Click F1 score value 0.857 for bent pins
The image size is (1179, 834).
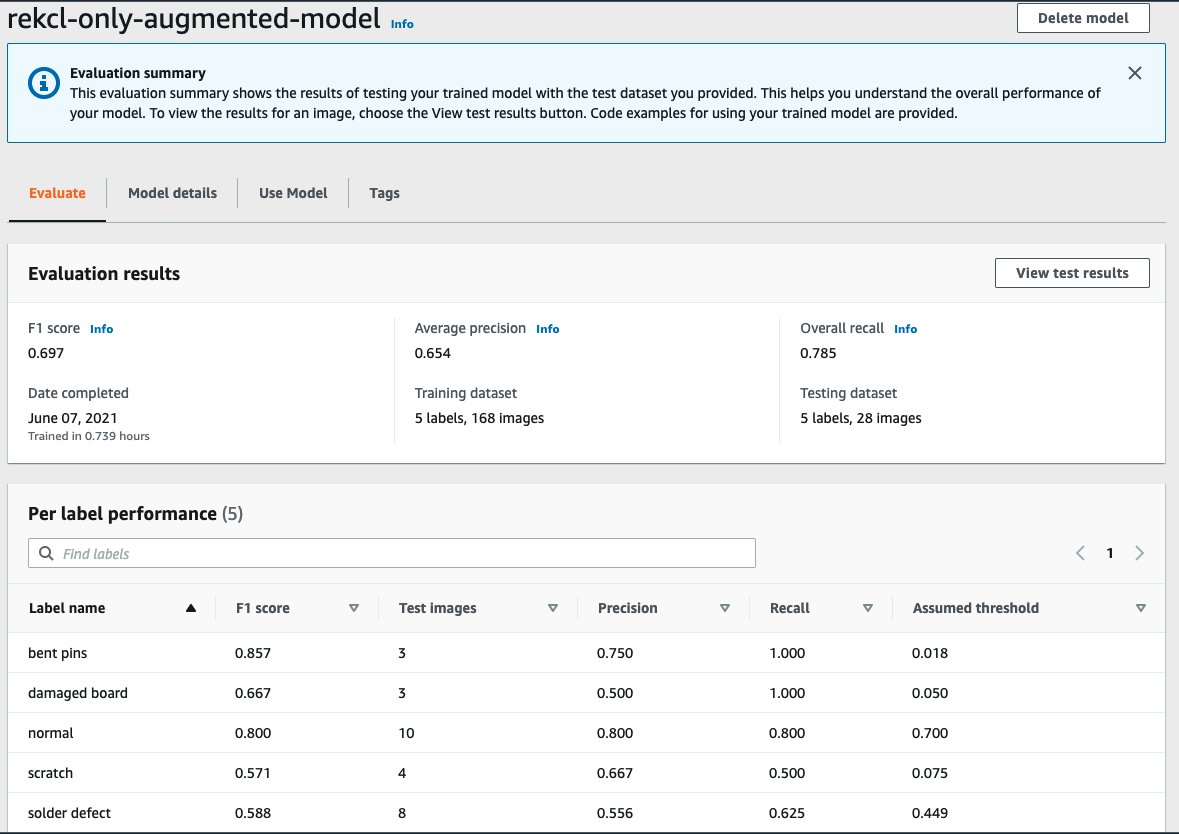click(x=253, y=653)
